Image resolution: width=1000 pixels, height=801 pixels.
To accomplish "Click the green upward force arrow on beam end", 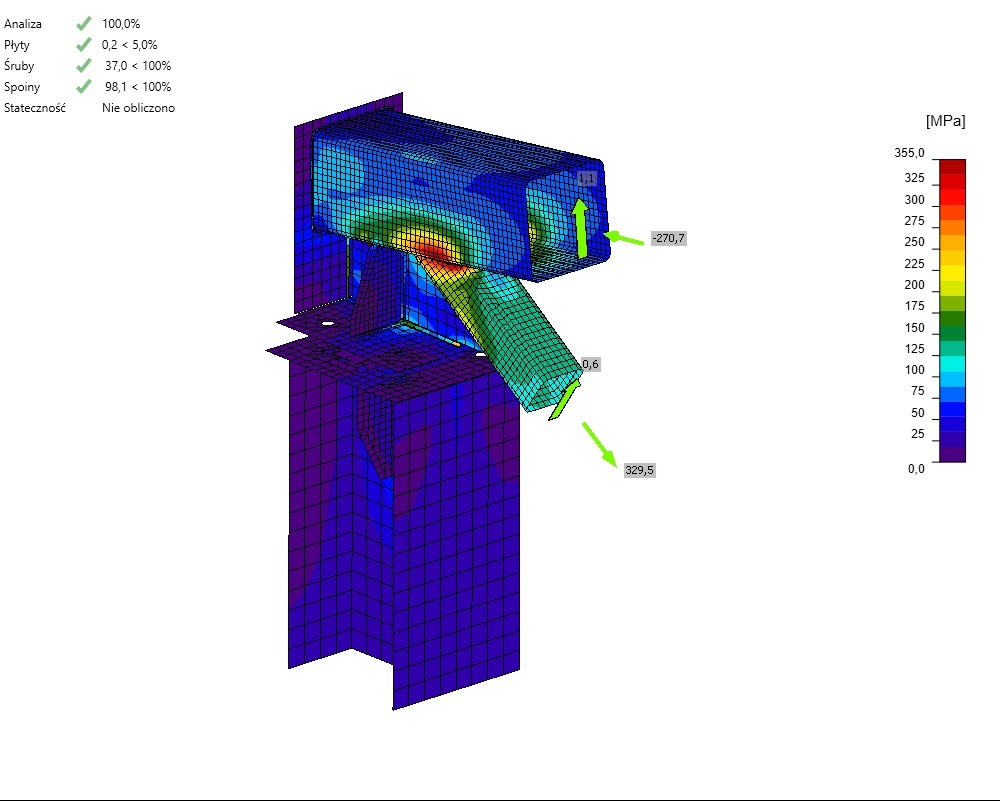I will coord(579,227).
